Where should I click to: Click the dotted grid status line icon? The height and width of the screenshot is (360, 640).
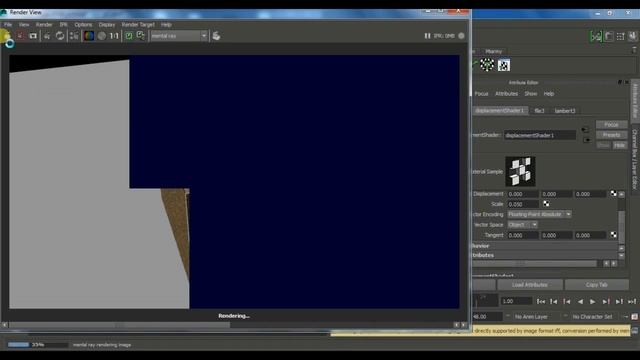point(620,36)
